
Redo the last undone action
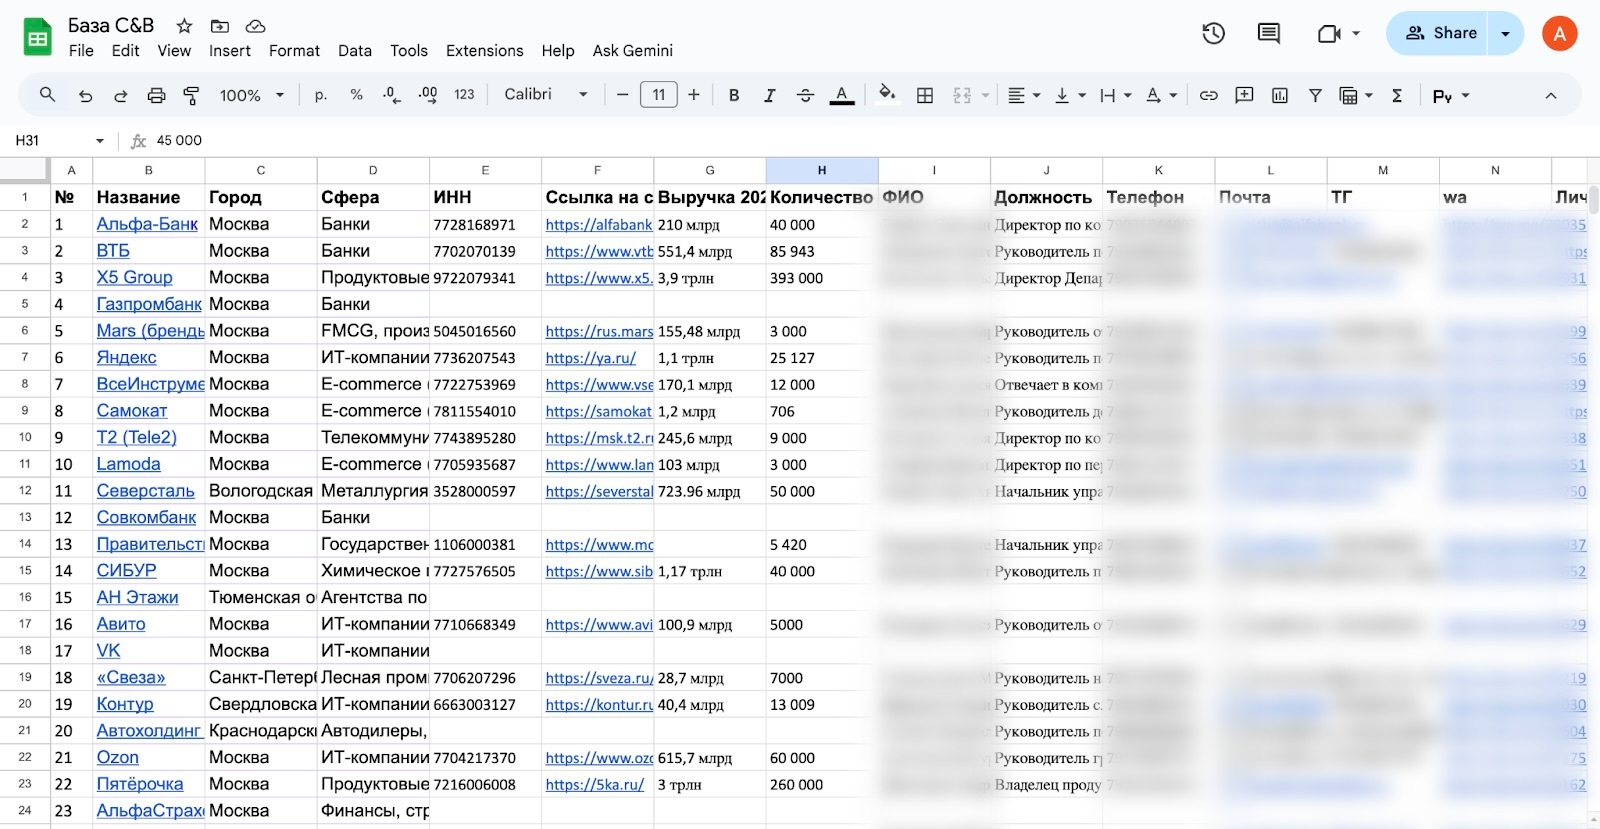coord(120,95)
